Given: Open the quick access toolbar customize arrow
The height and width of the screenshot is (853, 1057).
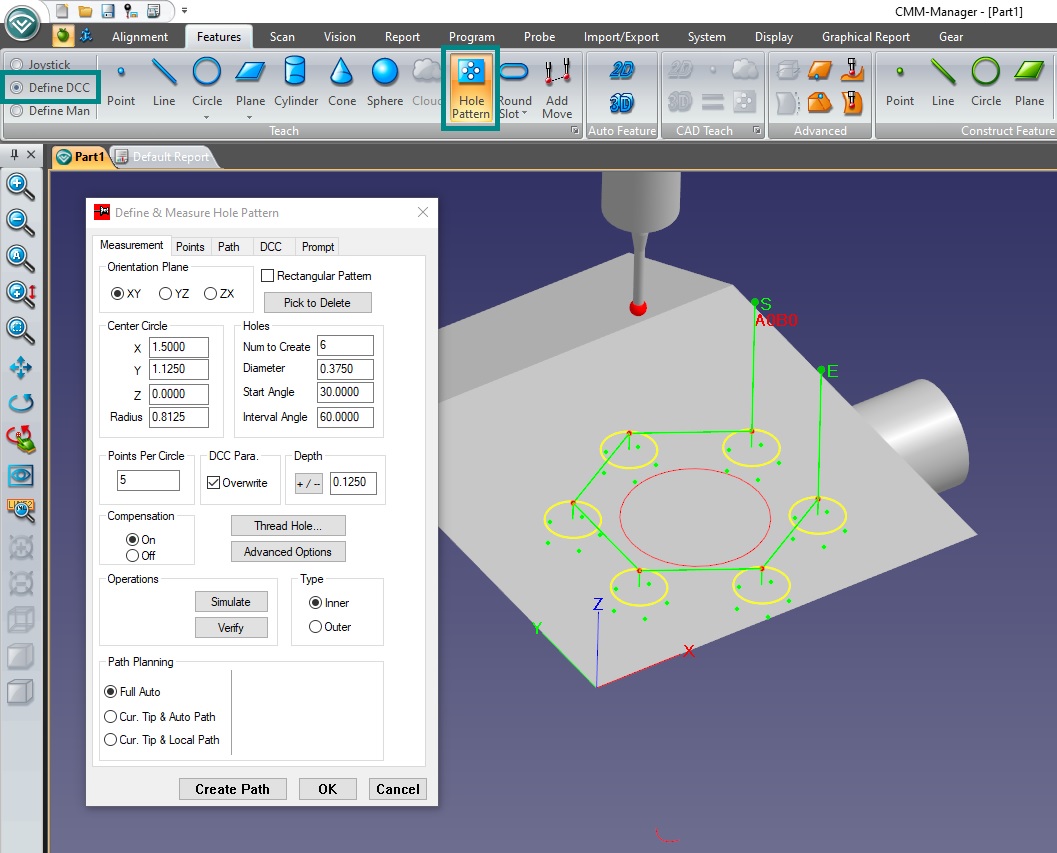Looking at the screenshot, I should [184, 11].
